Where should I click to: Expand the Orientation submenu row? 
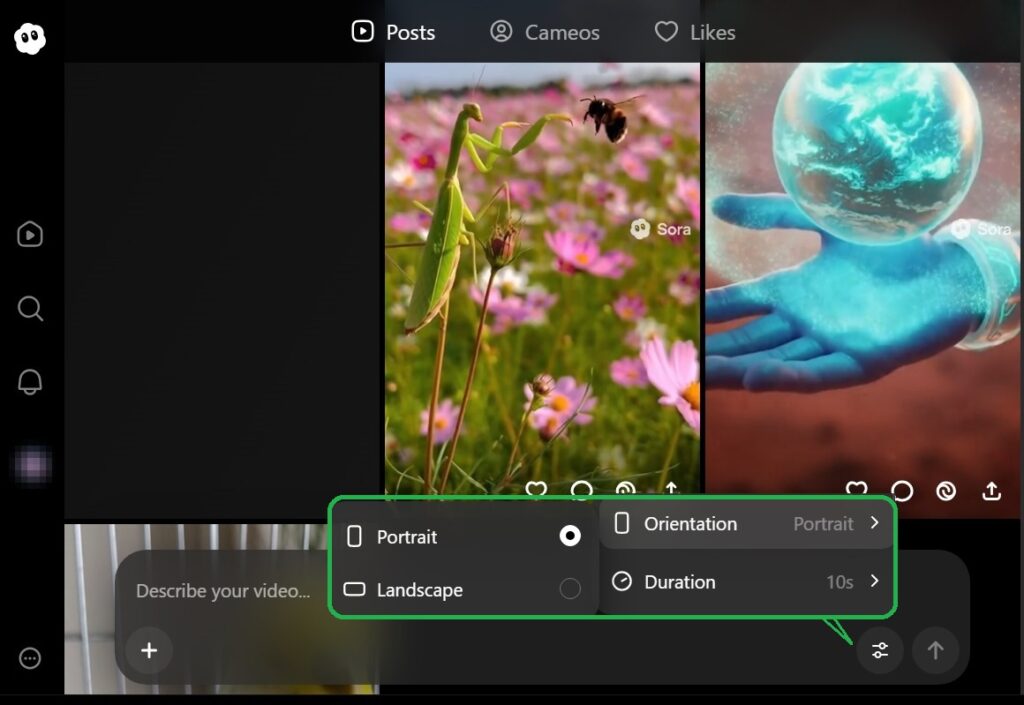(747, 524)
